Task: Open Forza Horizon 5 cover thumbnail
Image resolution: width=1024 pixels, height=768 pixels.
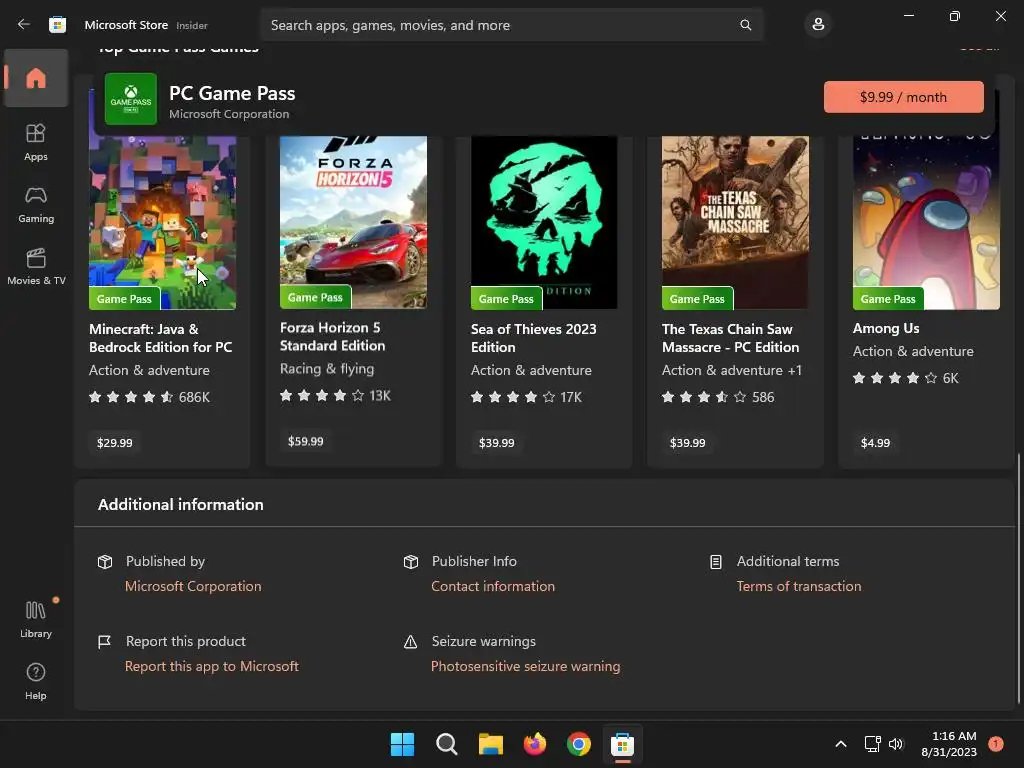Action: 353,222
